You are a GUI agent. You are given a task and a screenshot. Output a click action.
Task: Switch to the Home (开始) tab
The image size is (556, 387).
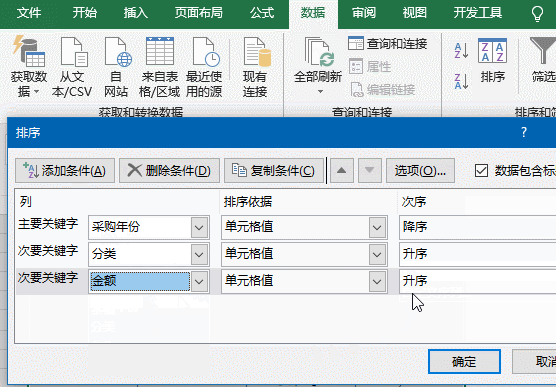click(x=84, y=13)
